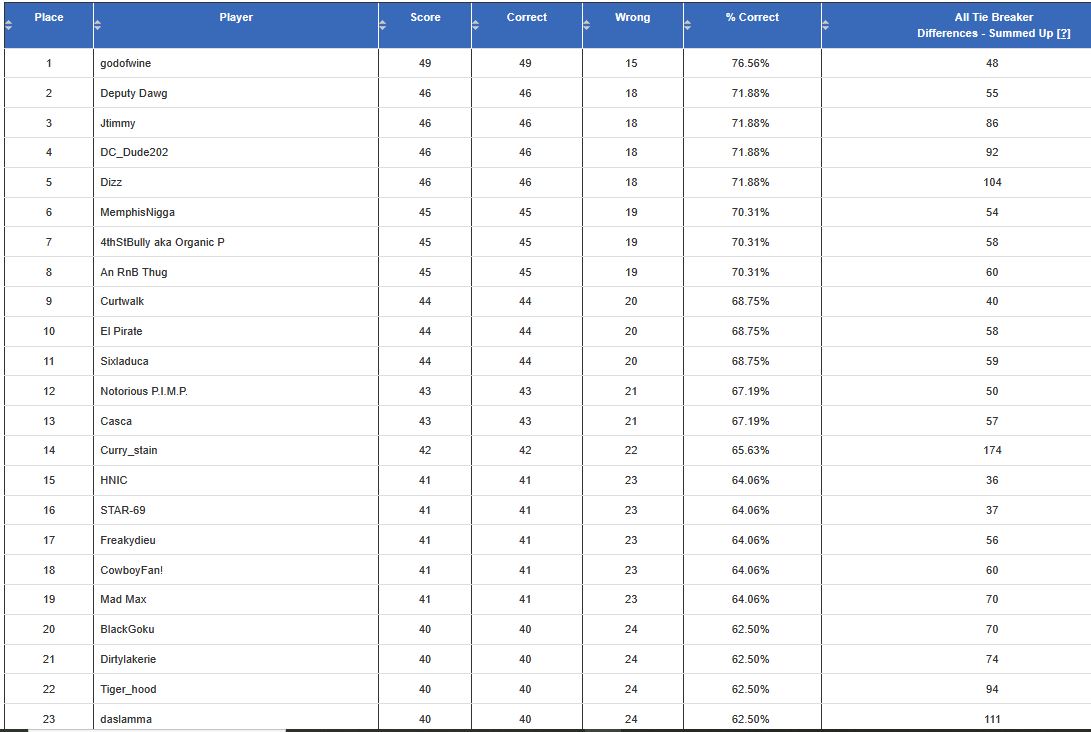
Task: Click the STAR-69 player name
Action: 122,510
